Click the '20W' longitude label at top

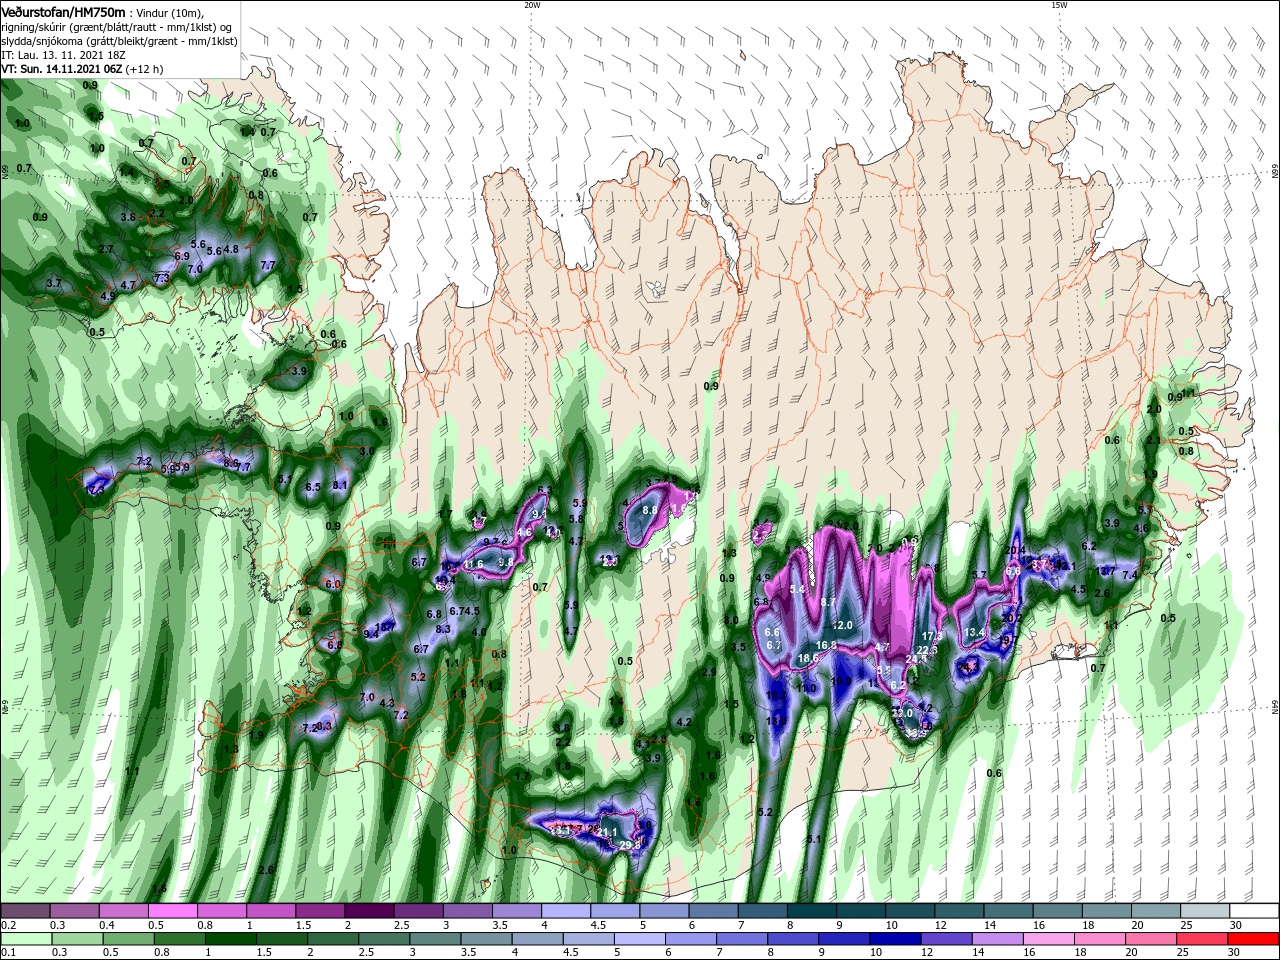532,5
